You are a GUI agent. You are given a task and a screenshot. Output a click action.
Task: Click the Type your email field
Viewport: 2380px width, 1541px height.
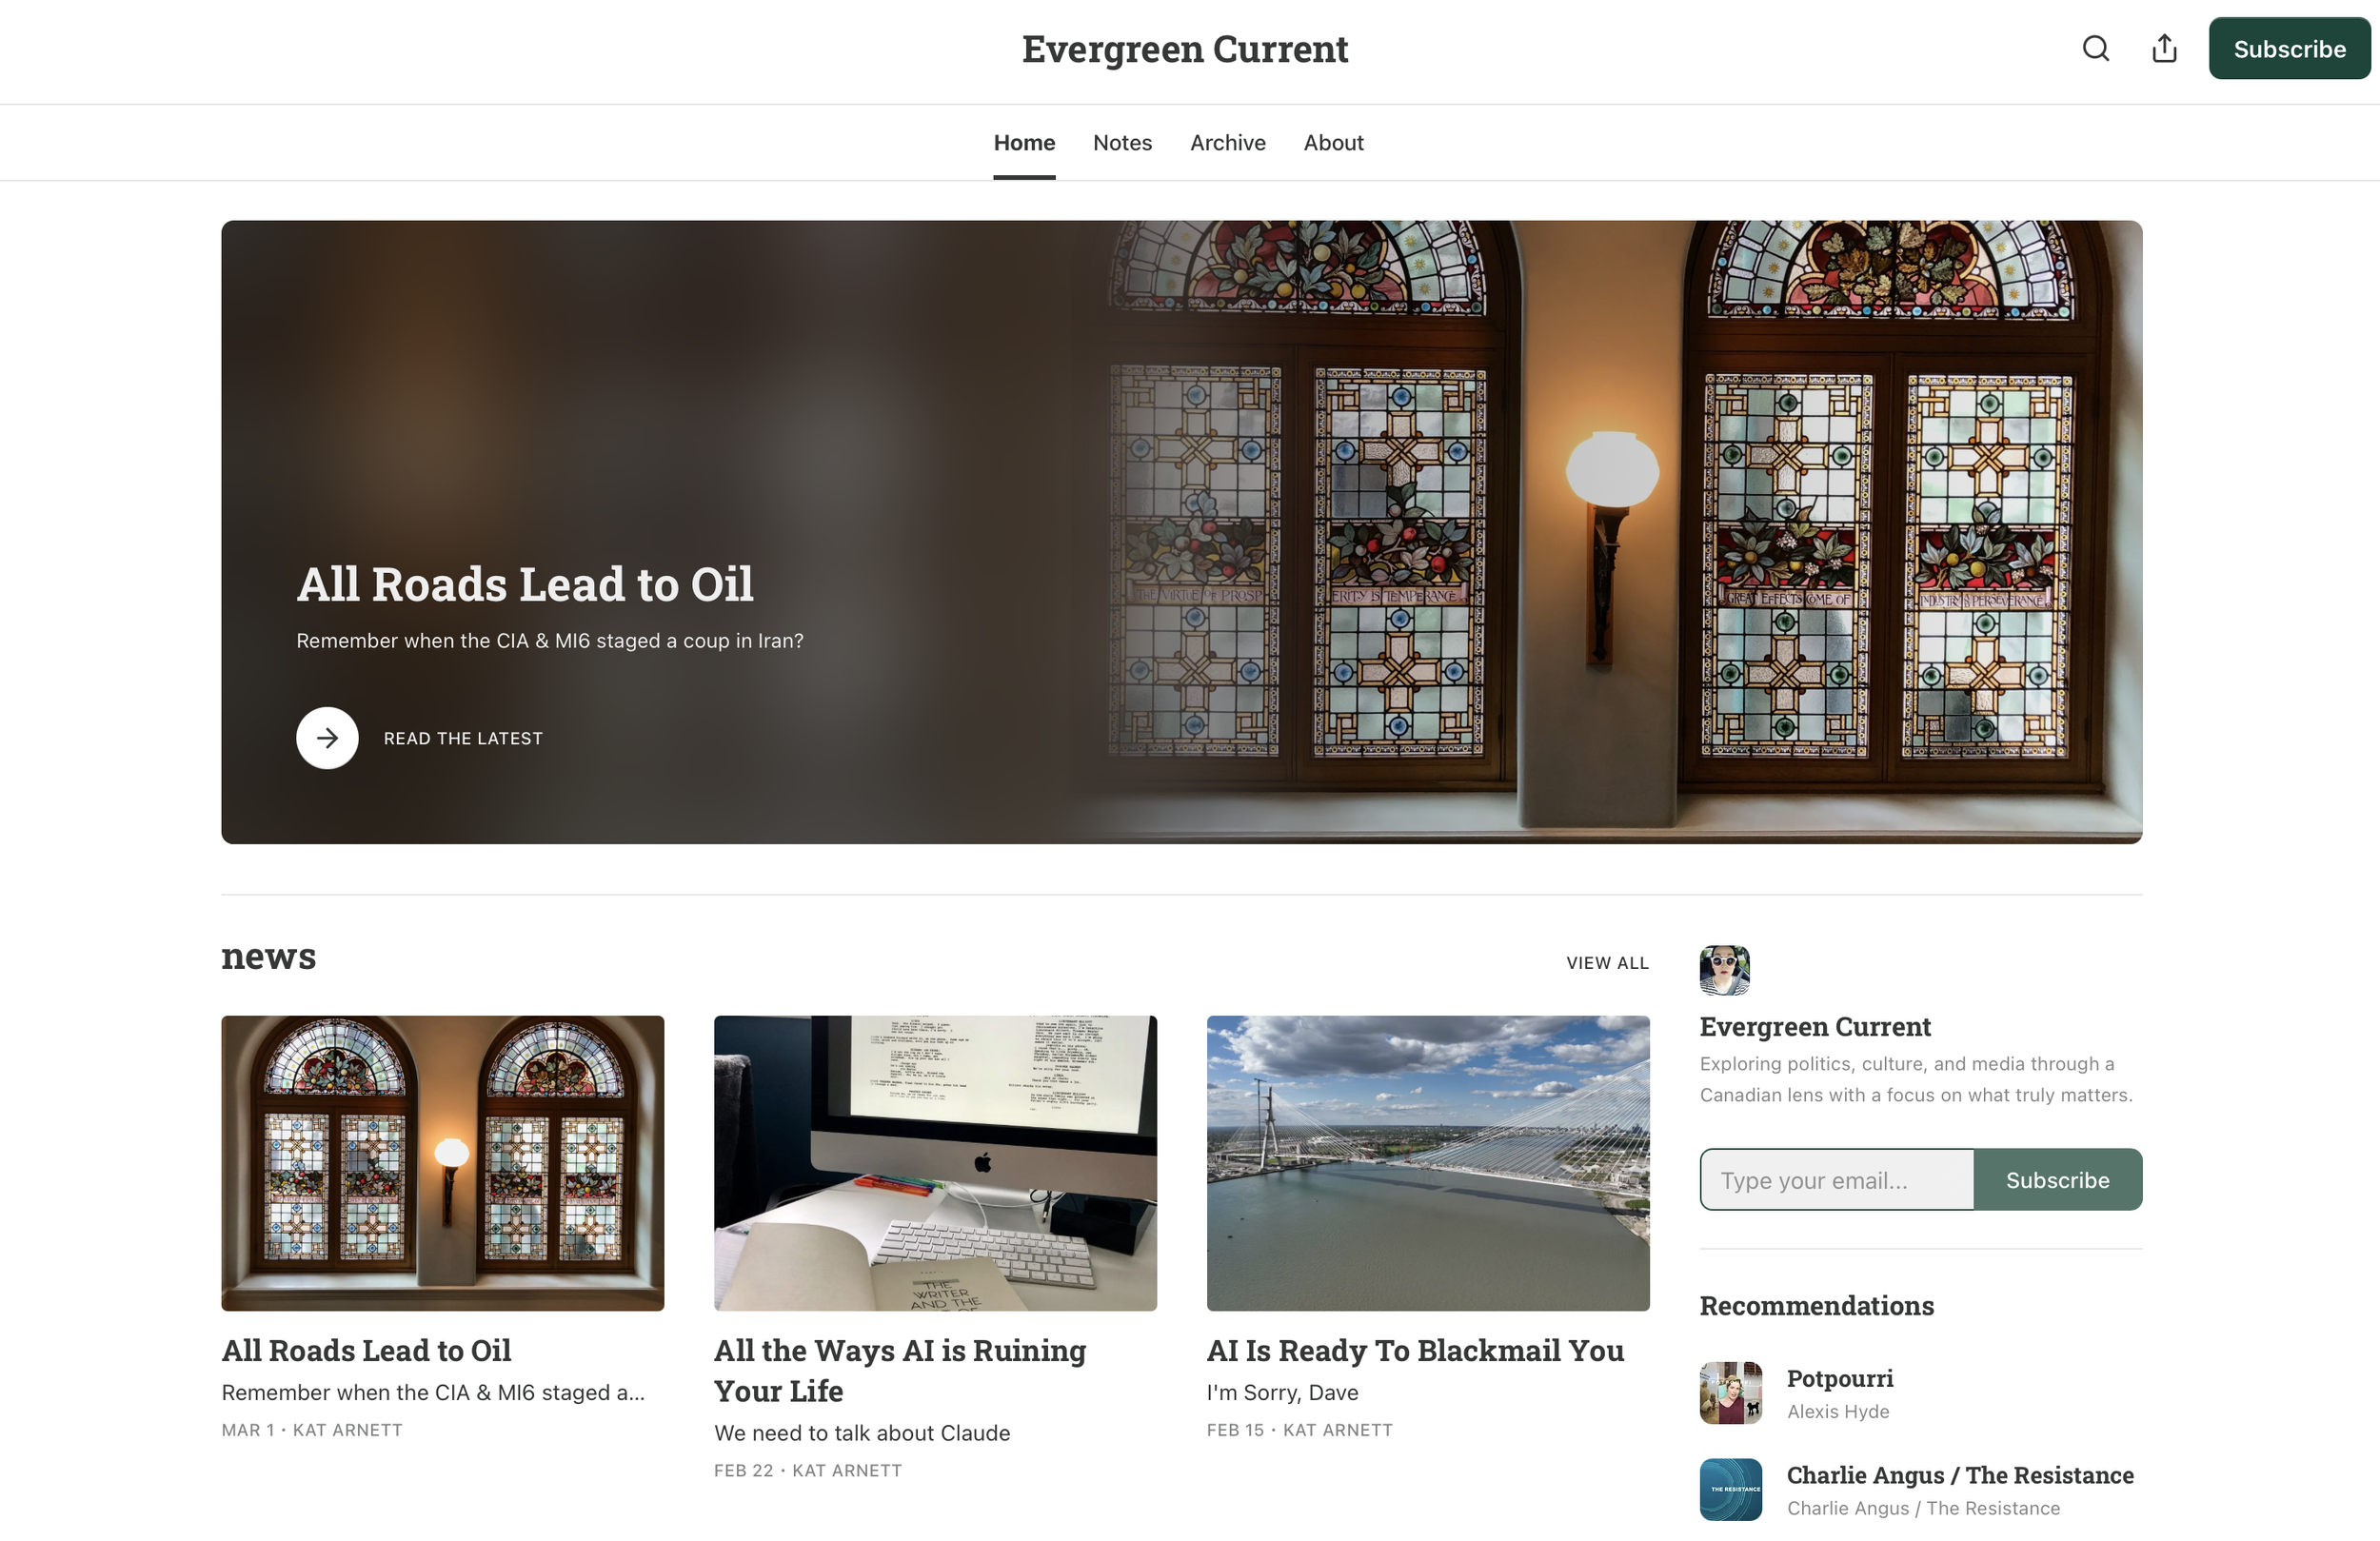pos(1836,1179)
